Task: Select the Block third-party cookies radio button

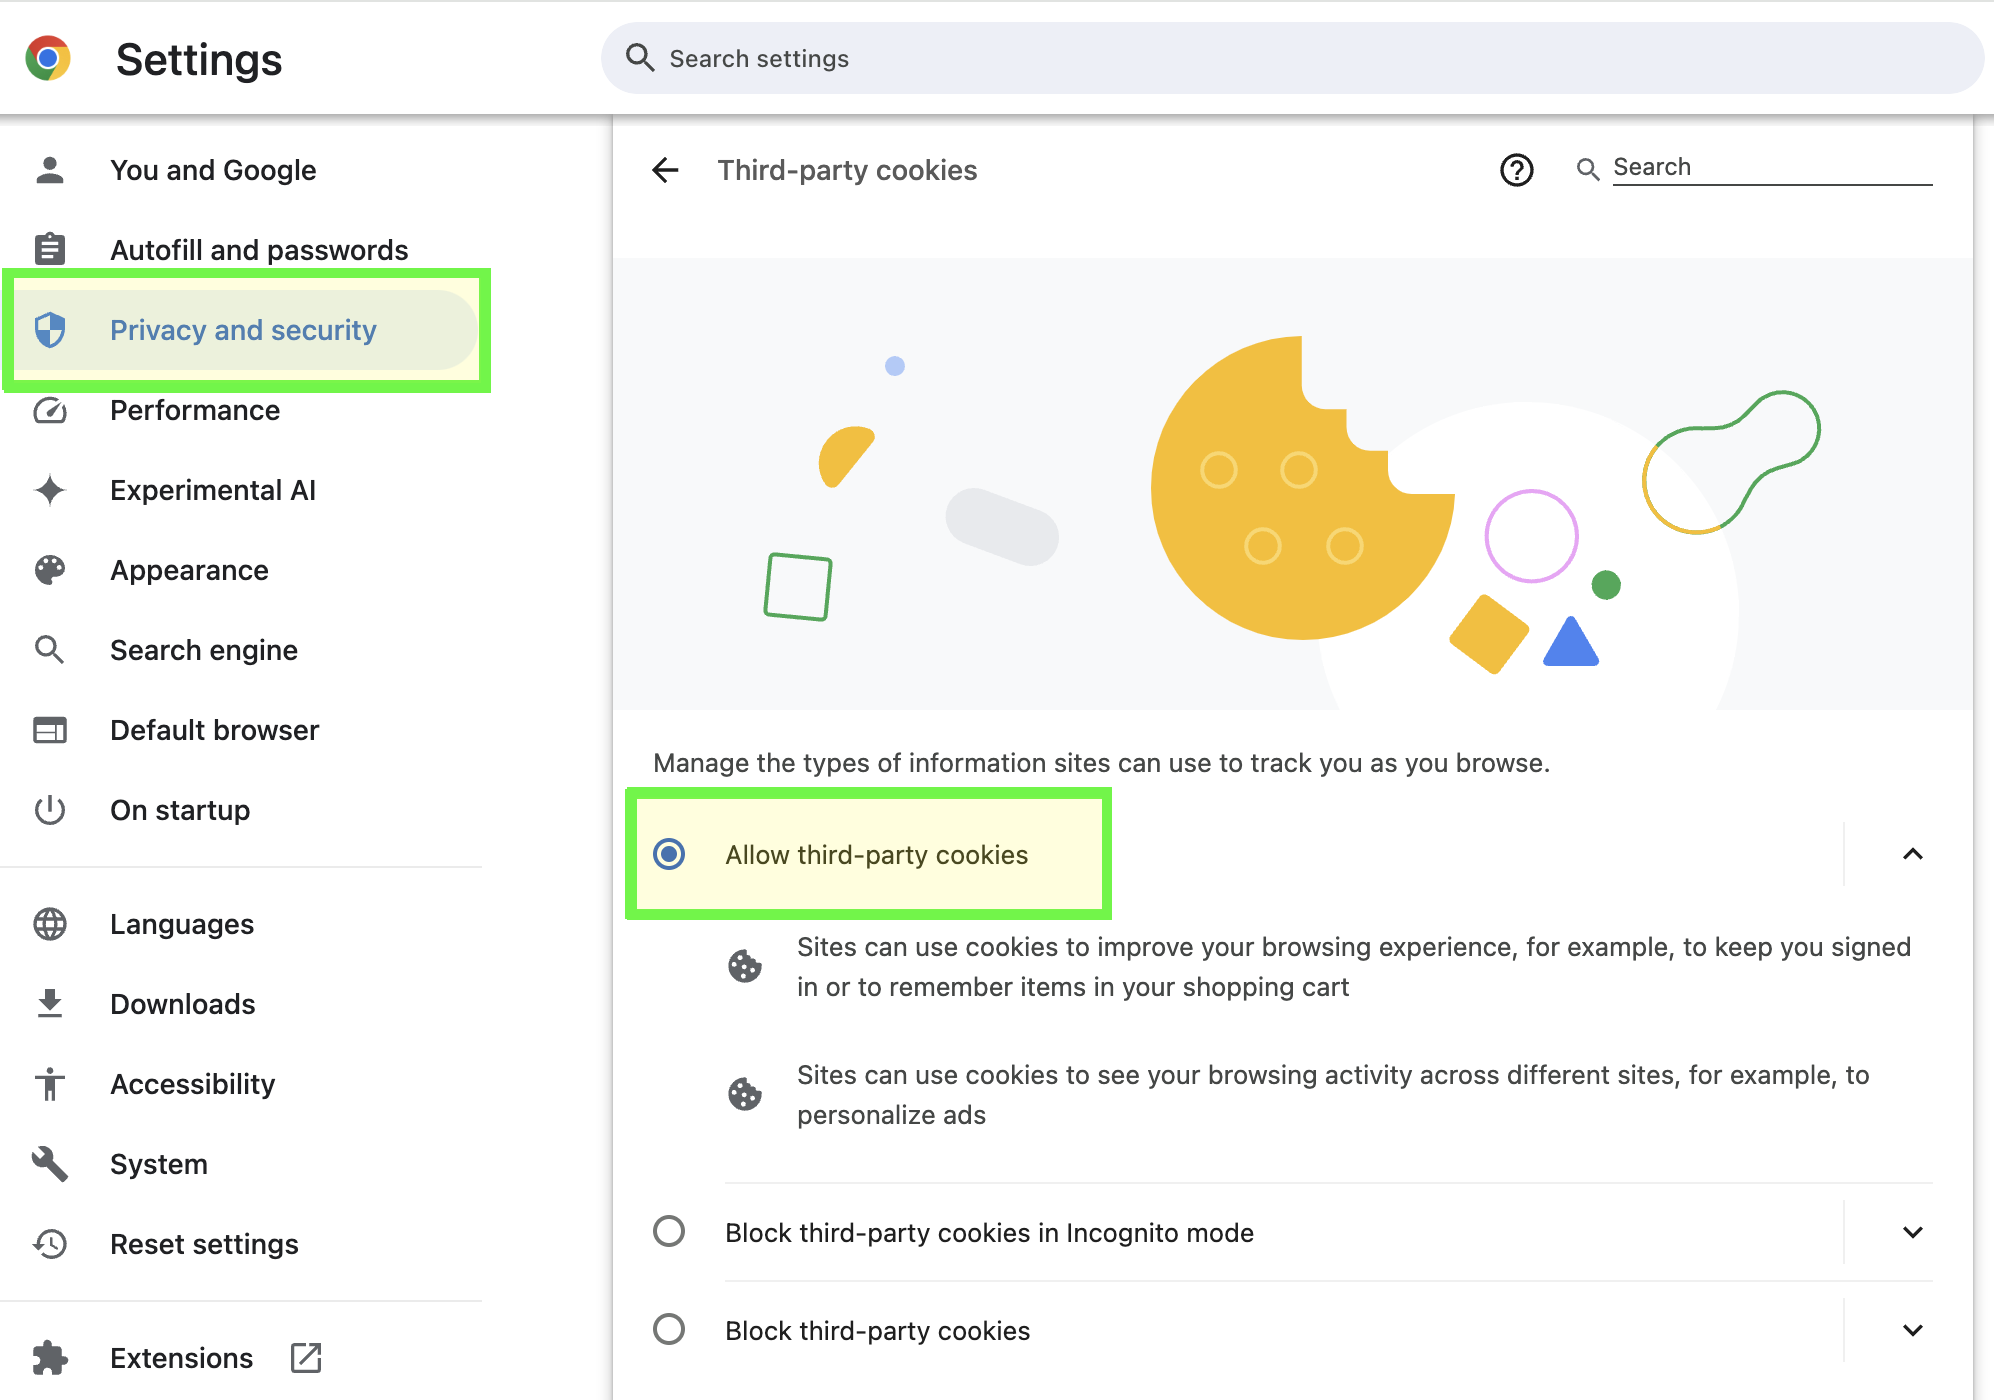Action: click(x=669, y=1330)
